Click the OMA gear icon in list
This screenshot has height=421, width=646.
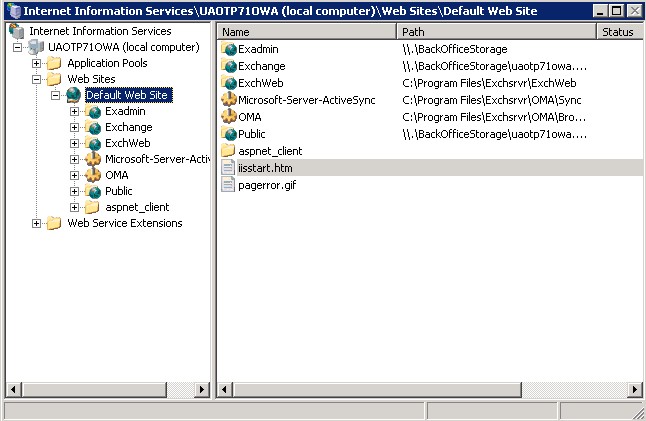coord(228,117)
